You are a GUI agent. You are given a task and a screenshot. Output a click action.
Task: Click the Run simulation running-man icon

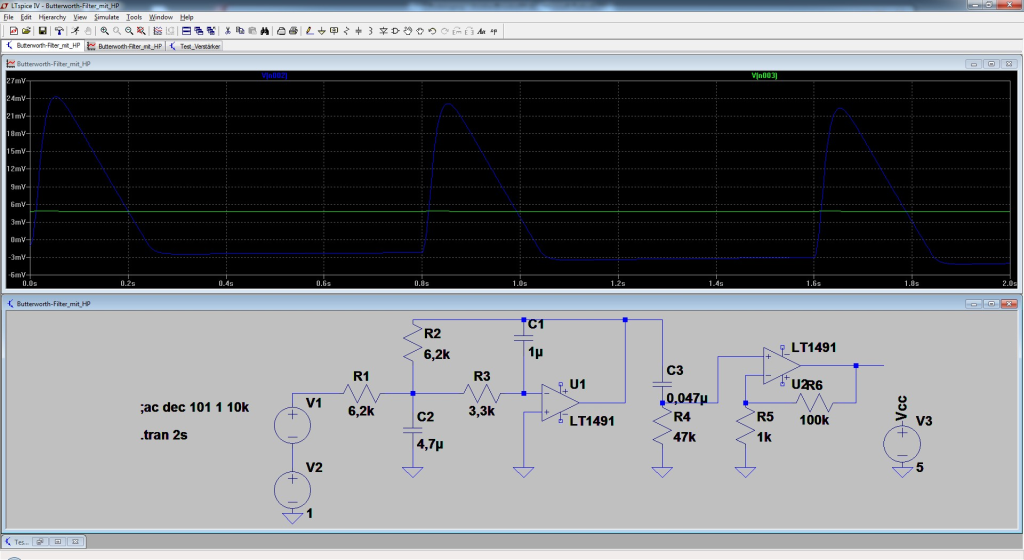point(74,31)
